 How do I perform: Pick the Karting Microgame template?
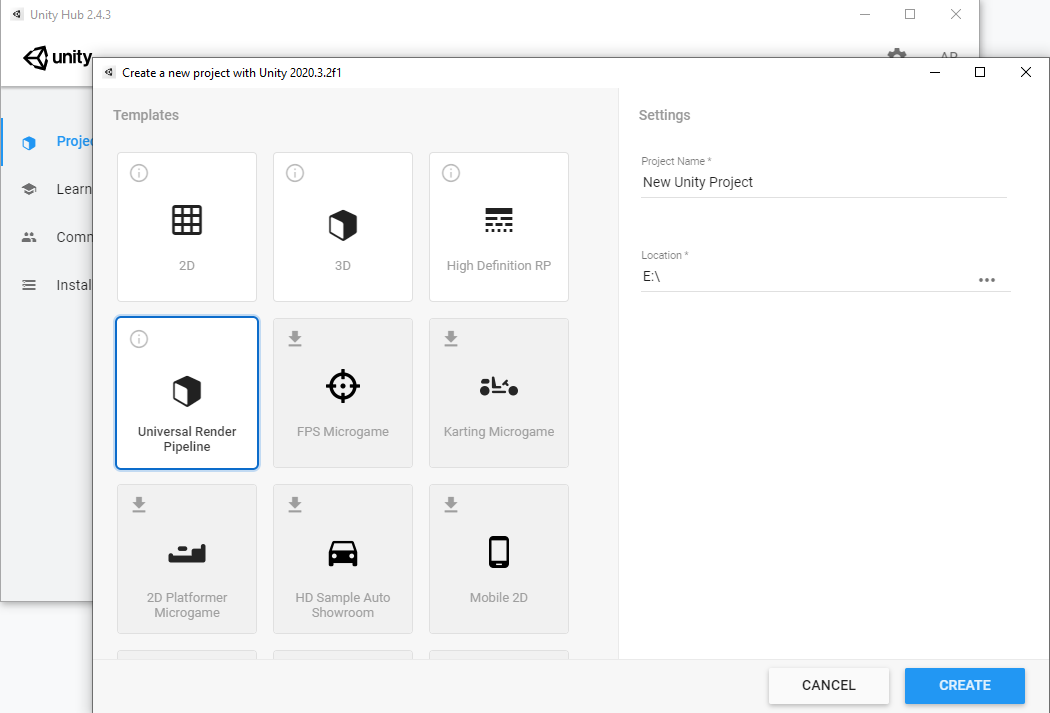[x=499, y=393]
